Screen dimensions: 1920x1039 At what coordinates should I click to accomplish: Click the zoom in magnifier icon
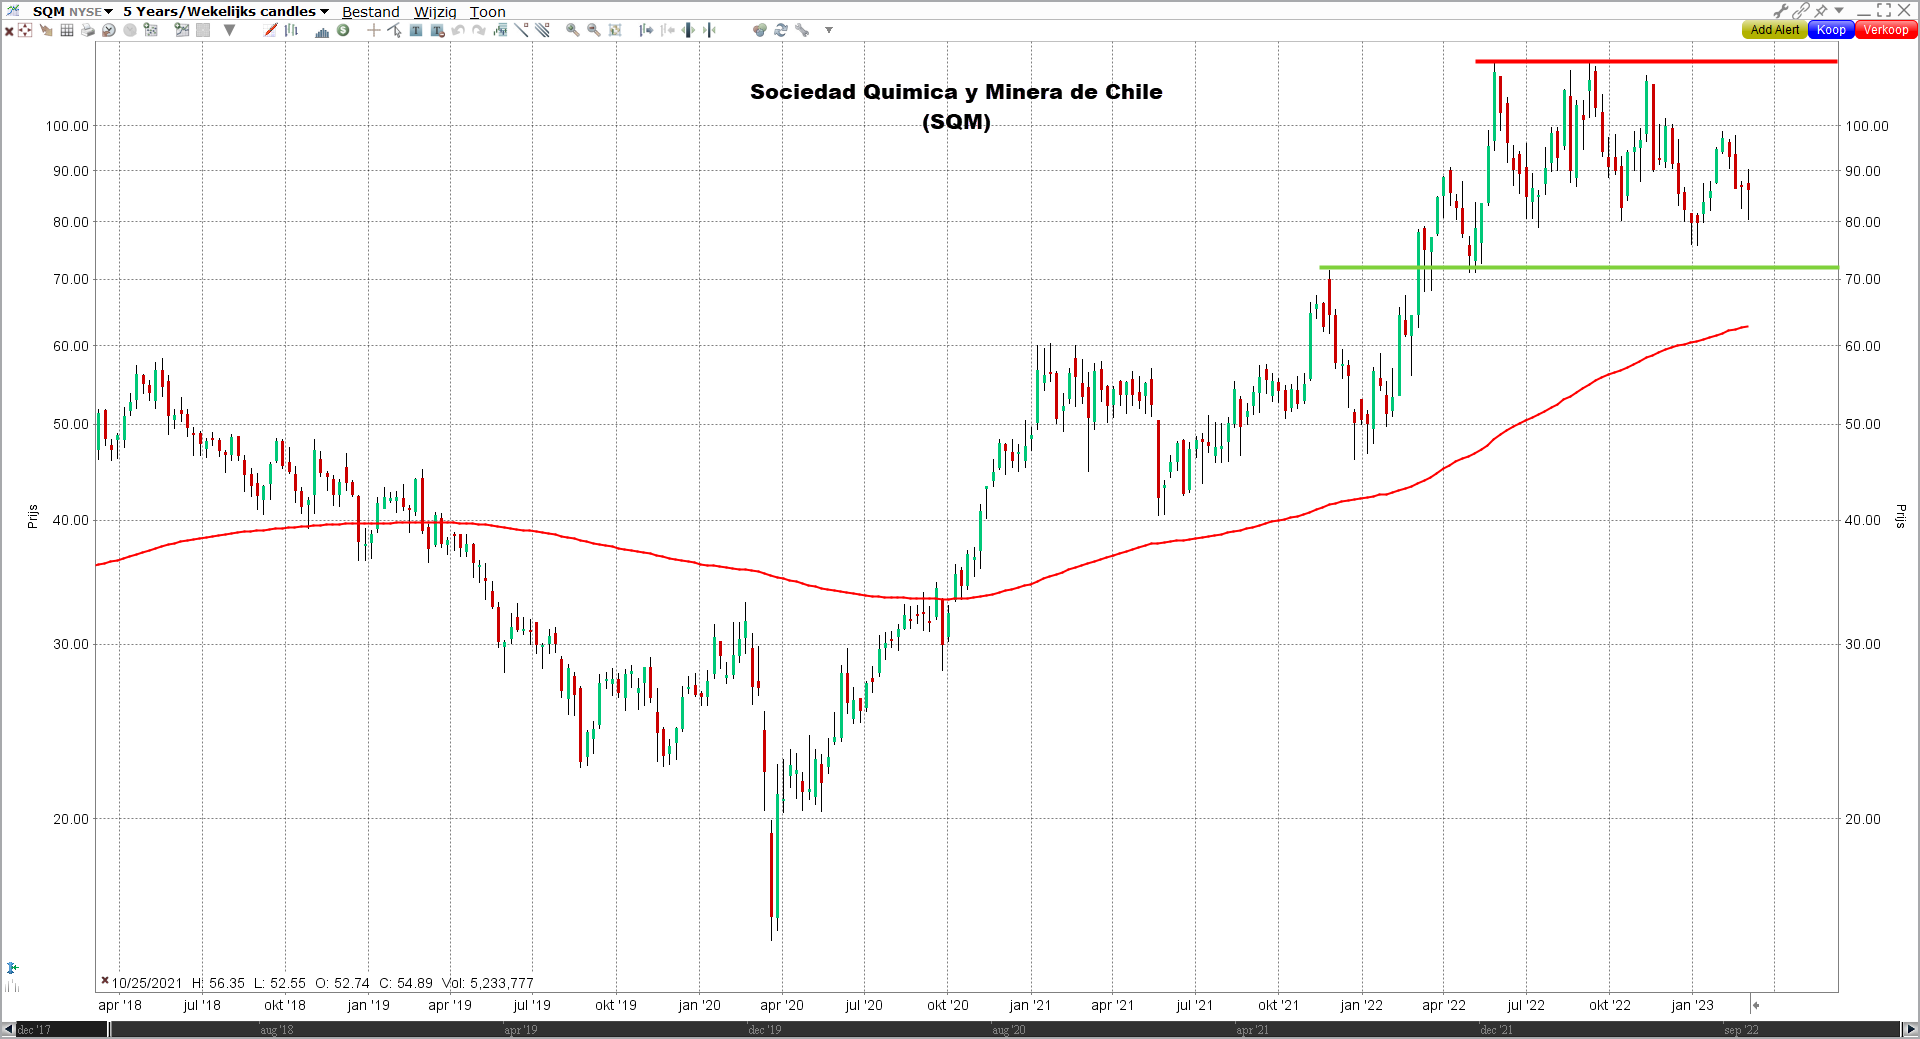[x=573, y=30]
